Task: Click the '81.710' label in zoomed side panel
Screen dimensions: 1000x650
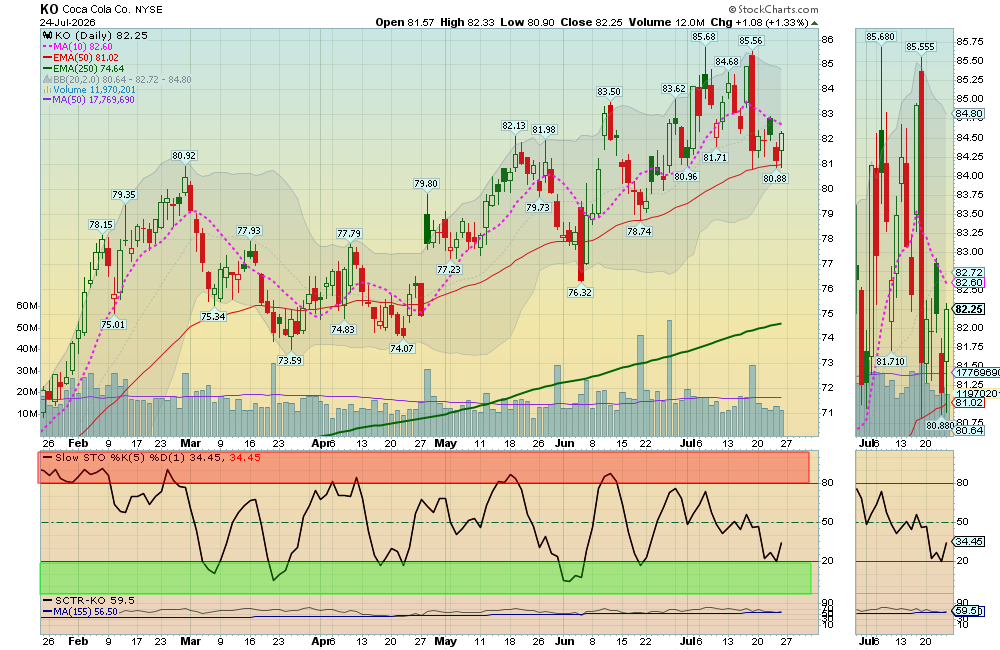Action: (x=890, y=362)
